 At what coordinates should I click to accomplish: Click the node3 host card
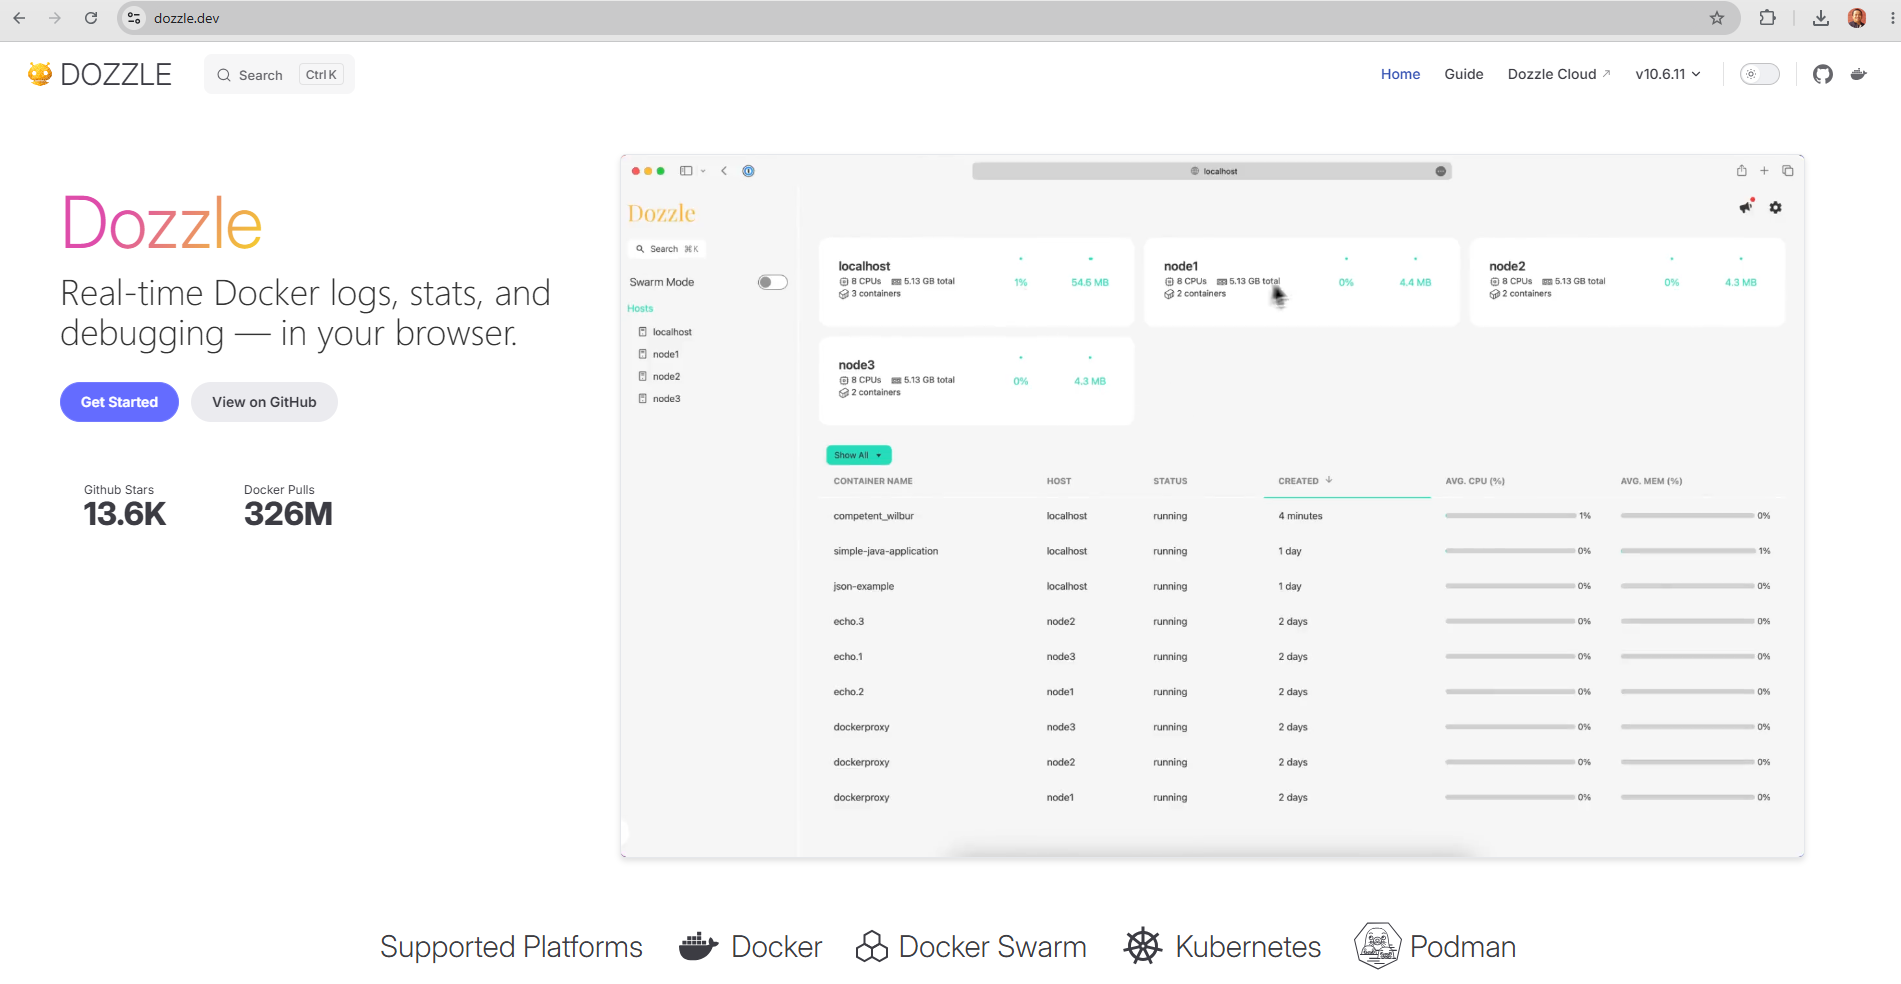976,381
